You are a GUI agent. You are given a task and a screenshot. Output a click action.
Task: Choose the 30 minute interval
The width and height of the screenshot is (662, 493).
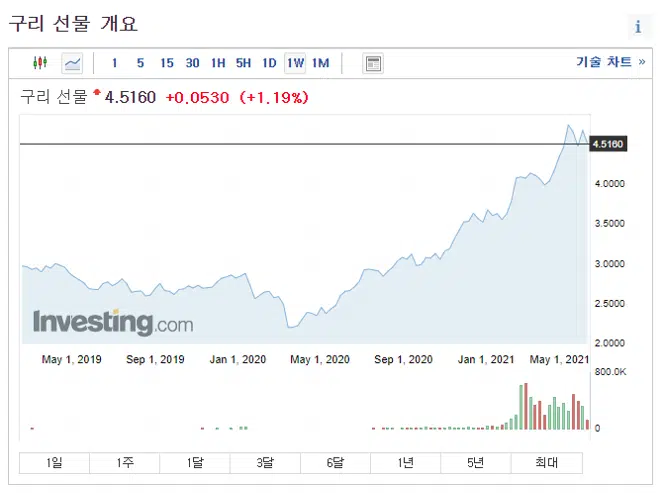[x=193, y=63]
